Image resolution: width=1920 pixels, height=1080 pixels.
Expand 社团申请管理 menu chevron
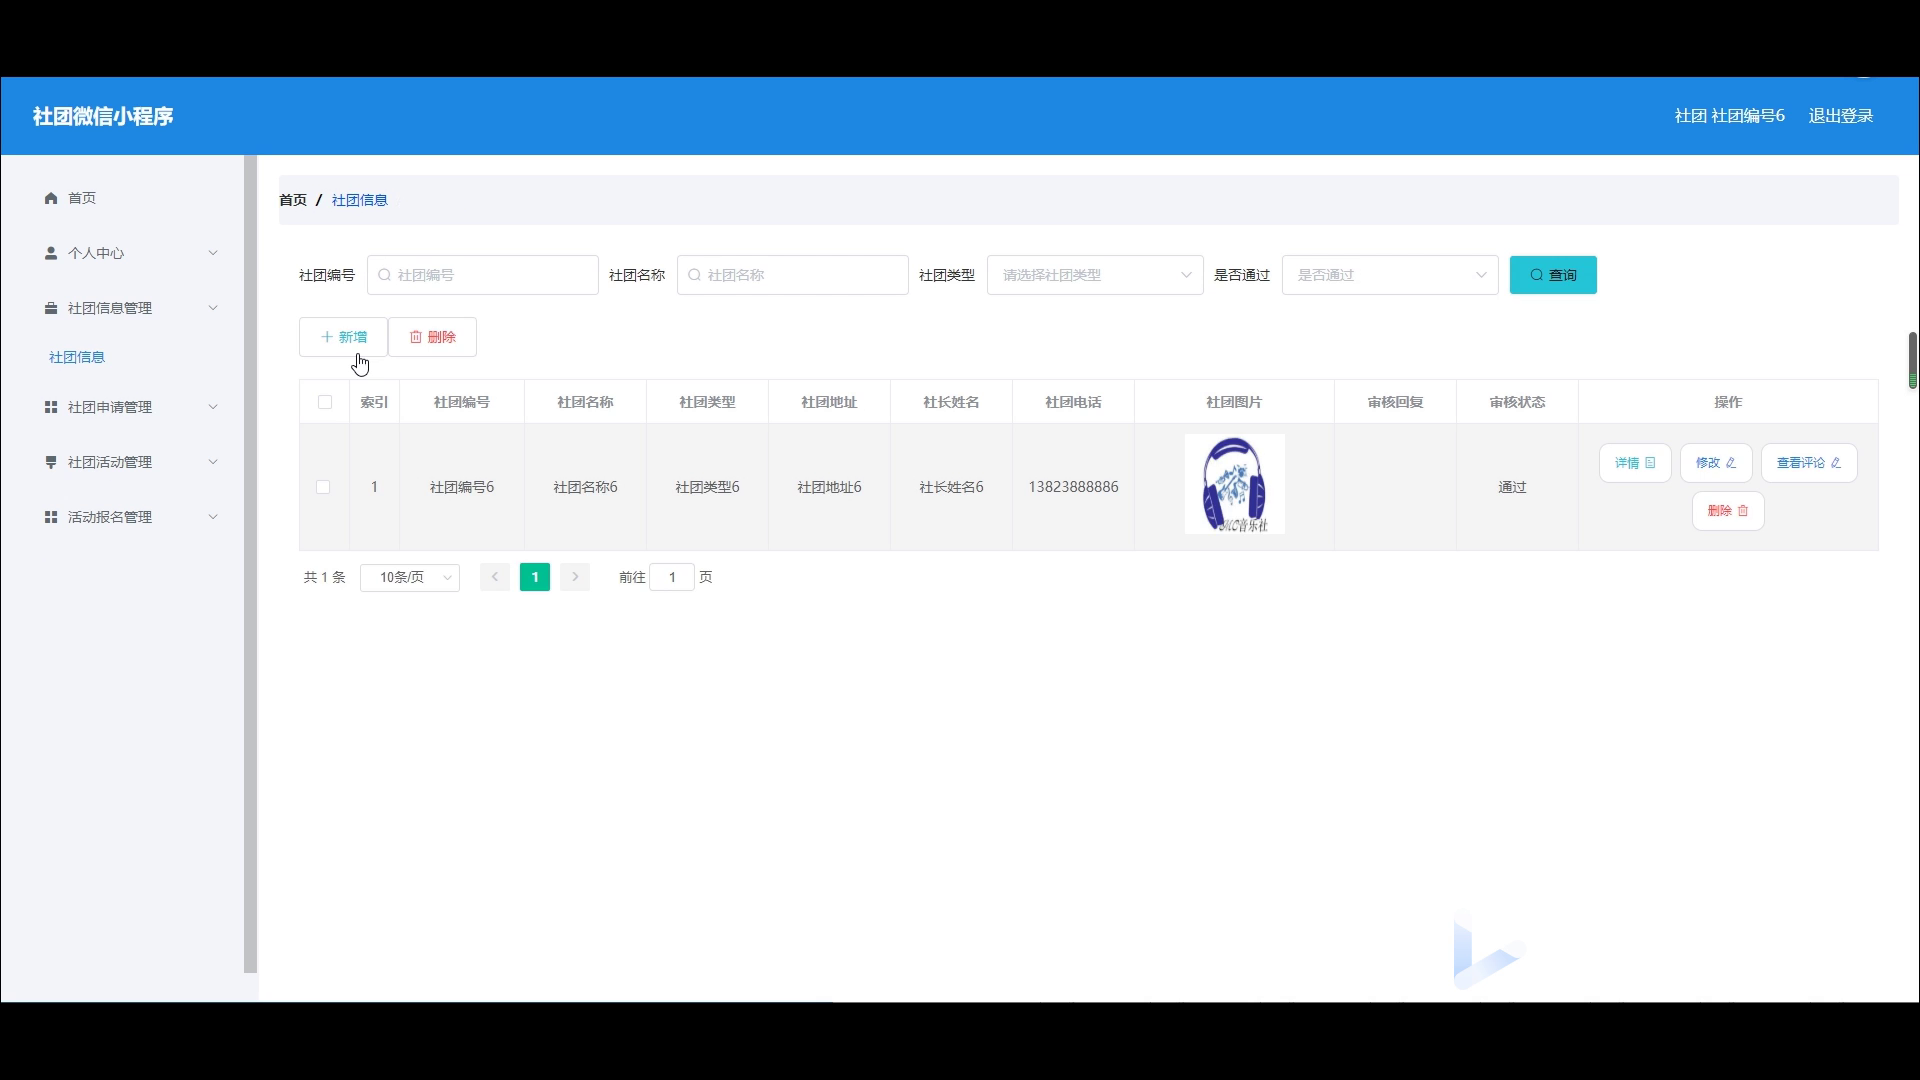pyautogui.click(x=213, y=407)
